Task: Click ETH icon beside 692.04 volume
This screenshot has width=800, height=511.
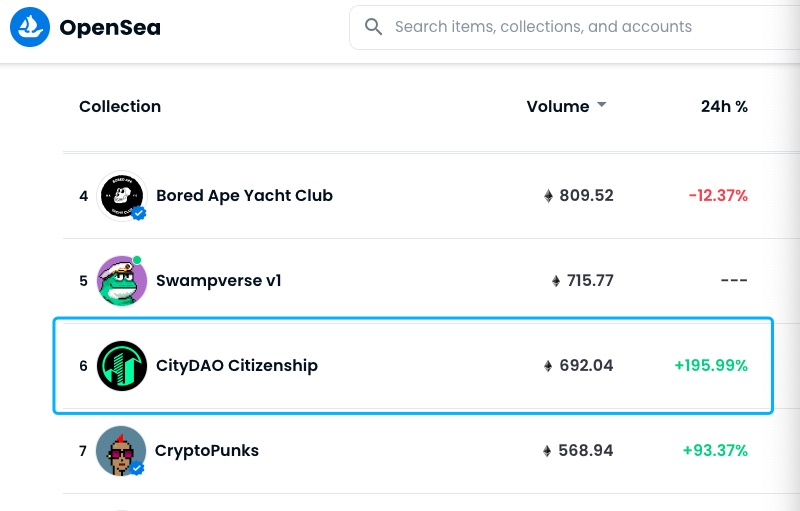Action: [548, 366]
